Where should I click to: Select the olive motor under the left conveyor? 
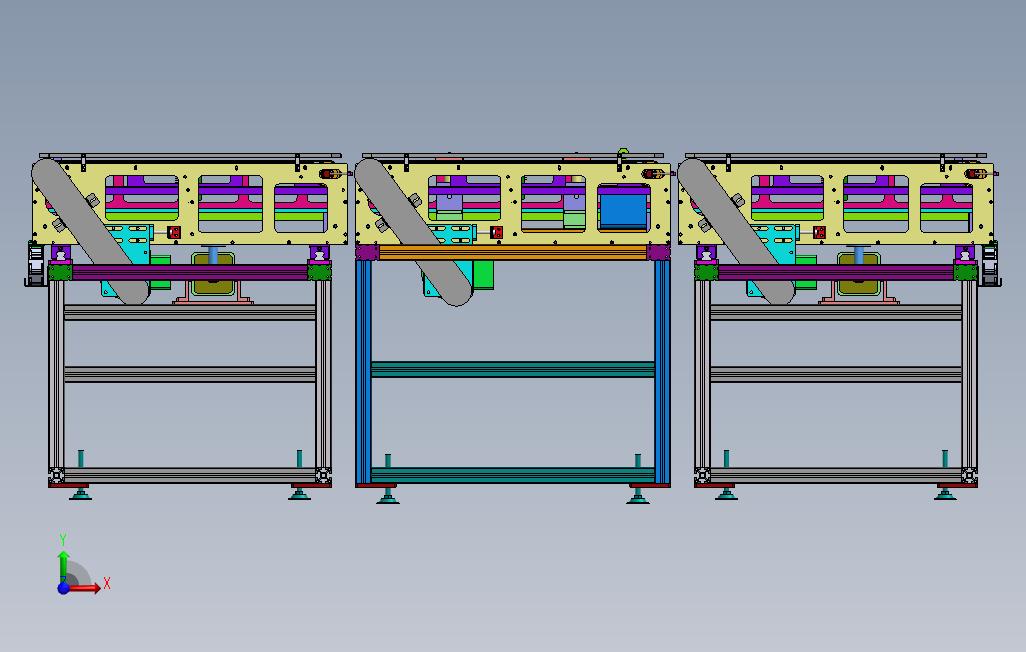(213, 274)
